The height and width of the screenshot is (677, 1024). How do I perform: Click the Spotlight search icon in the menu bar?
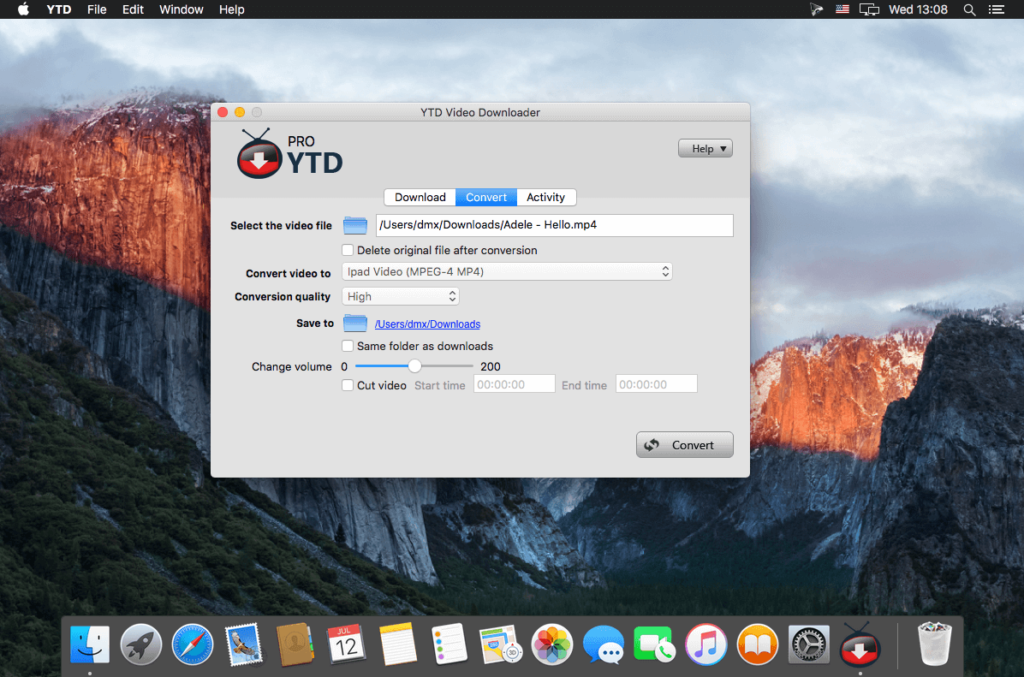[x=968, y=9]
